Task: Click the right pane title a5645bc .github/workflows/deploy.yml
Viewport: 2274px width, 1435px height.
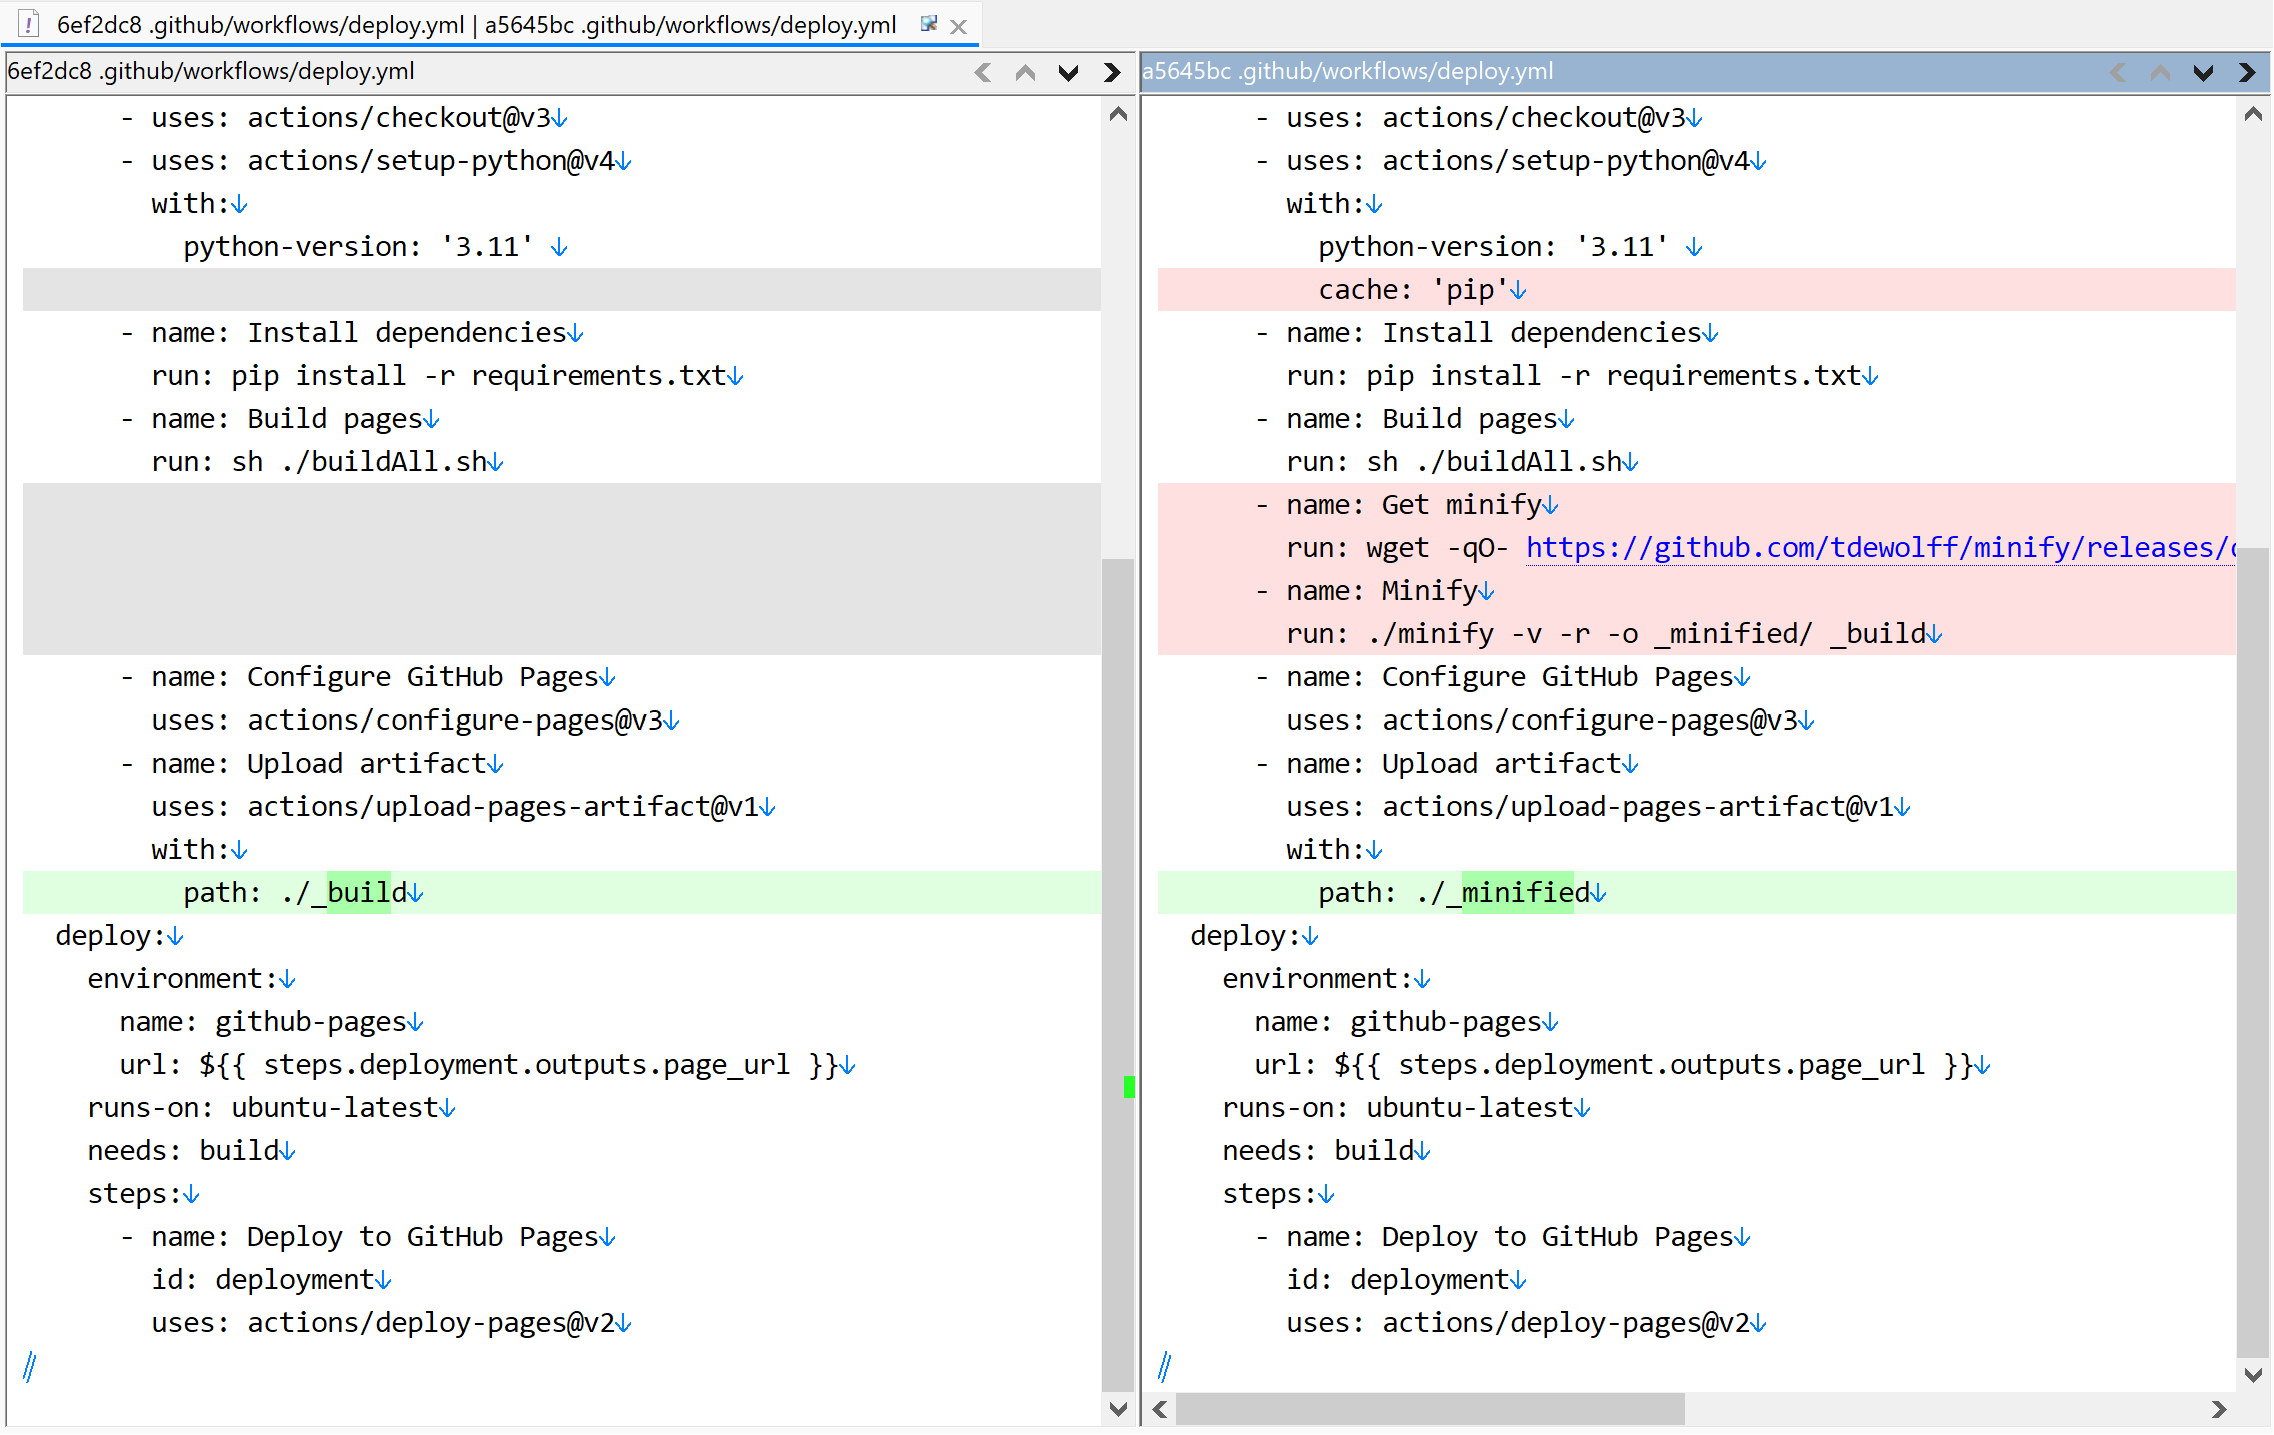Action: point(1348,71)
